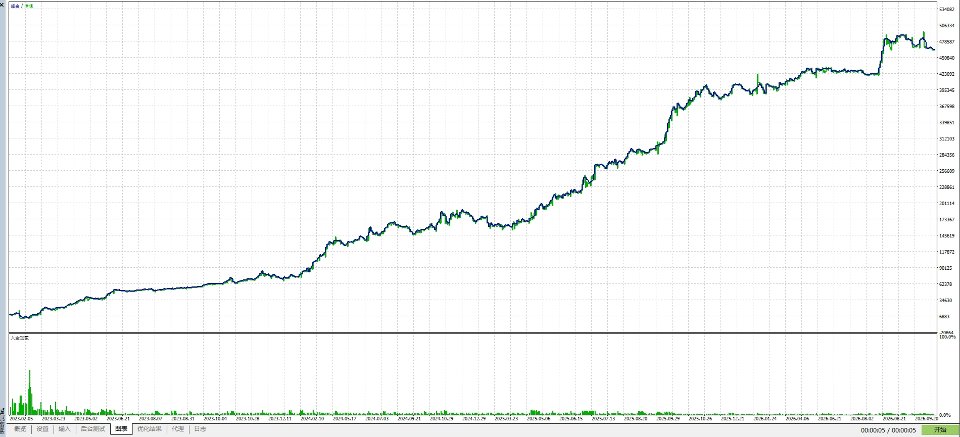Viewport: 960px width, 437px height.
Task: Open the 设置 (Settings) tab
Action: [42, 429]
